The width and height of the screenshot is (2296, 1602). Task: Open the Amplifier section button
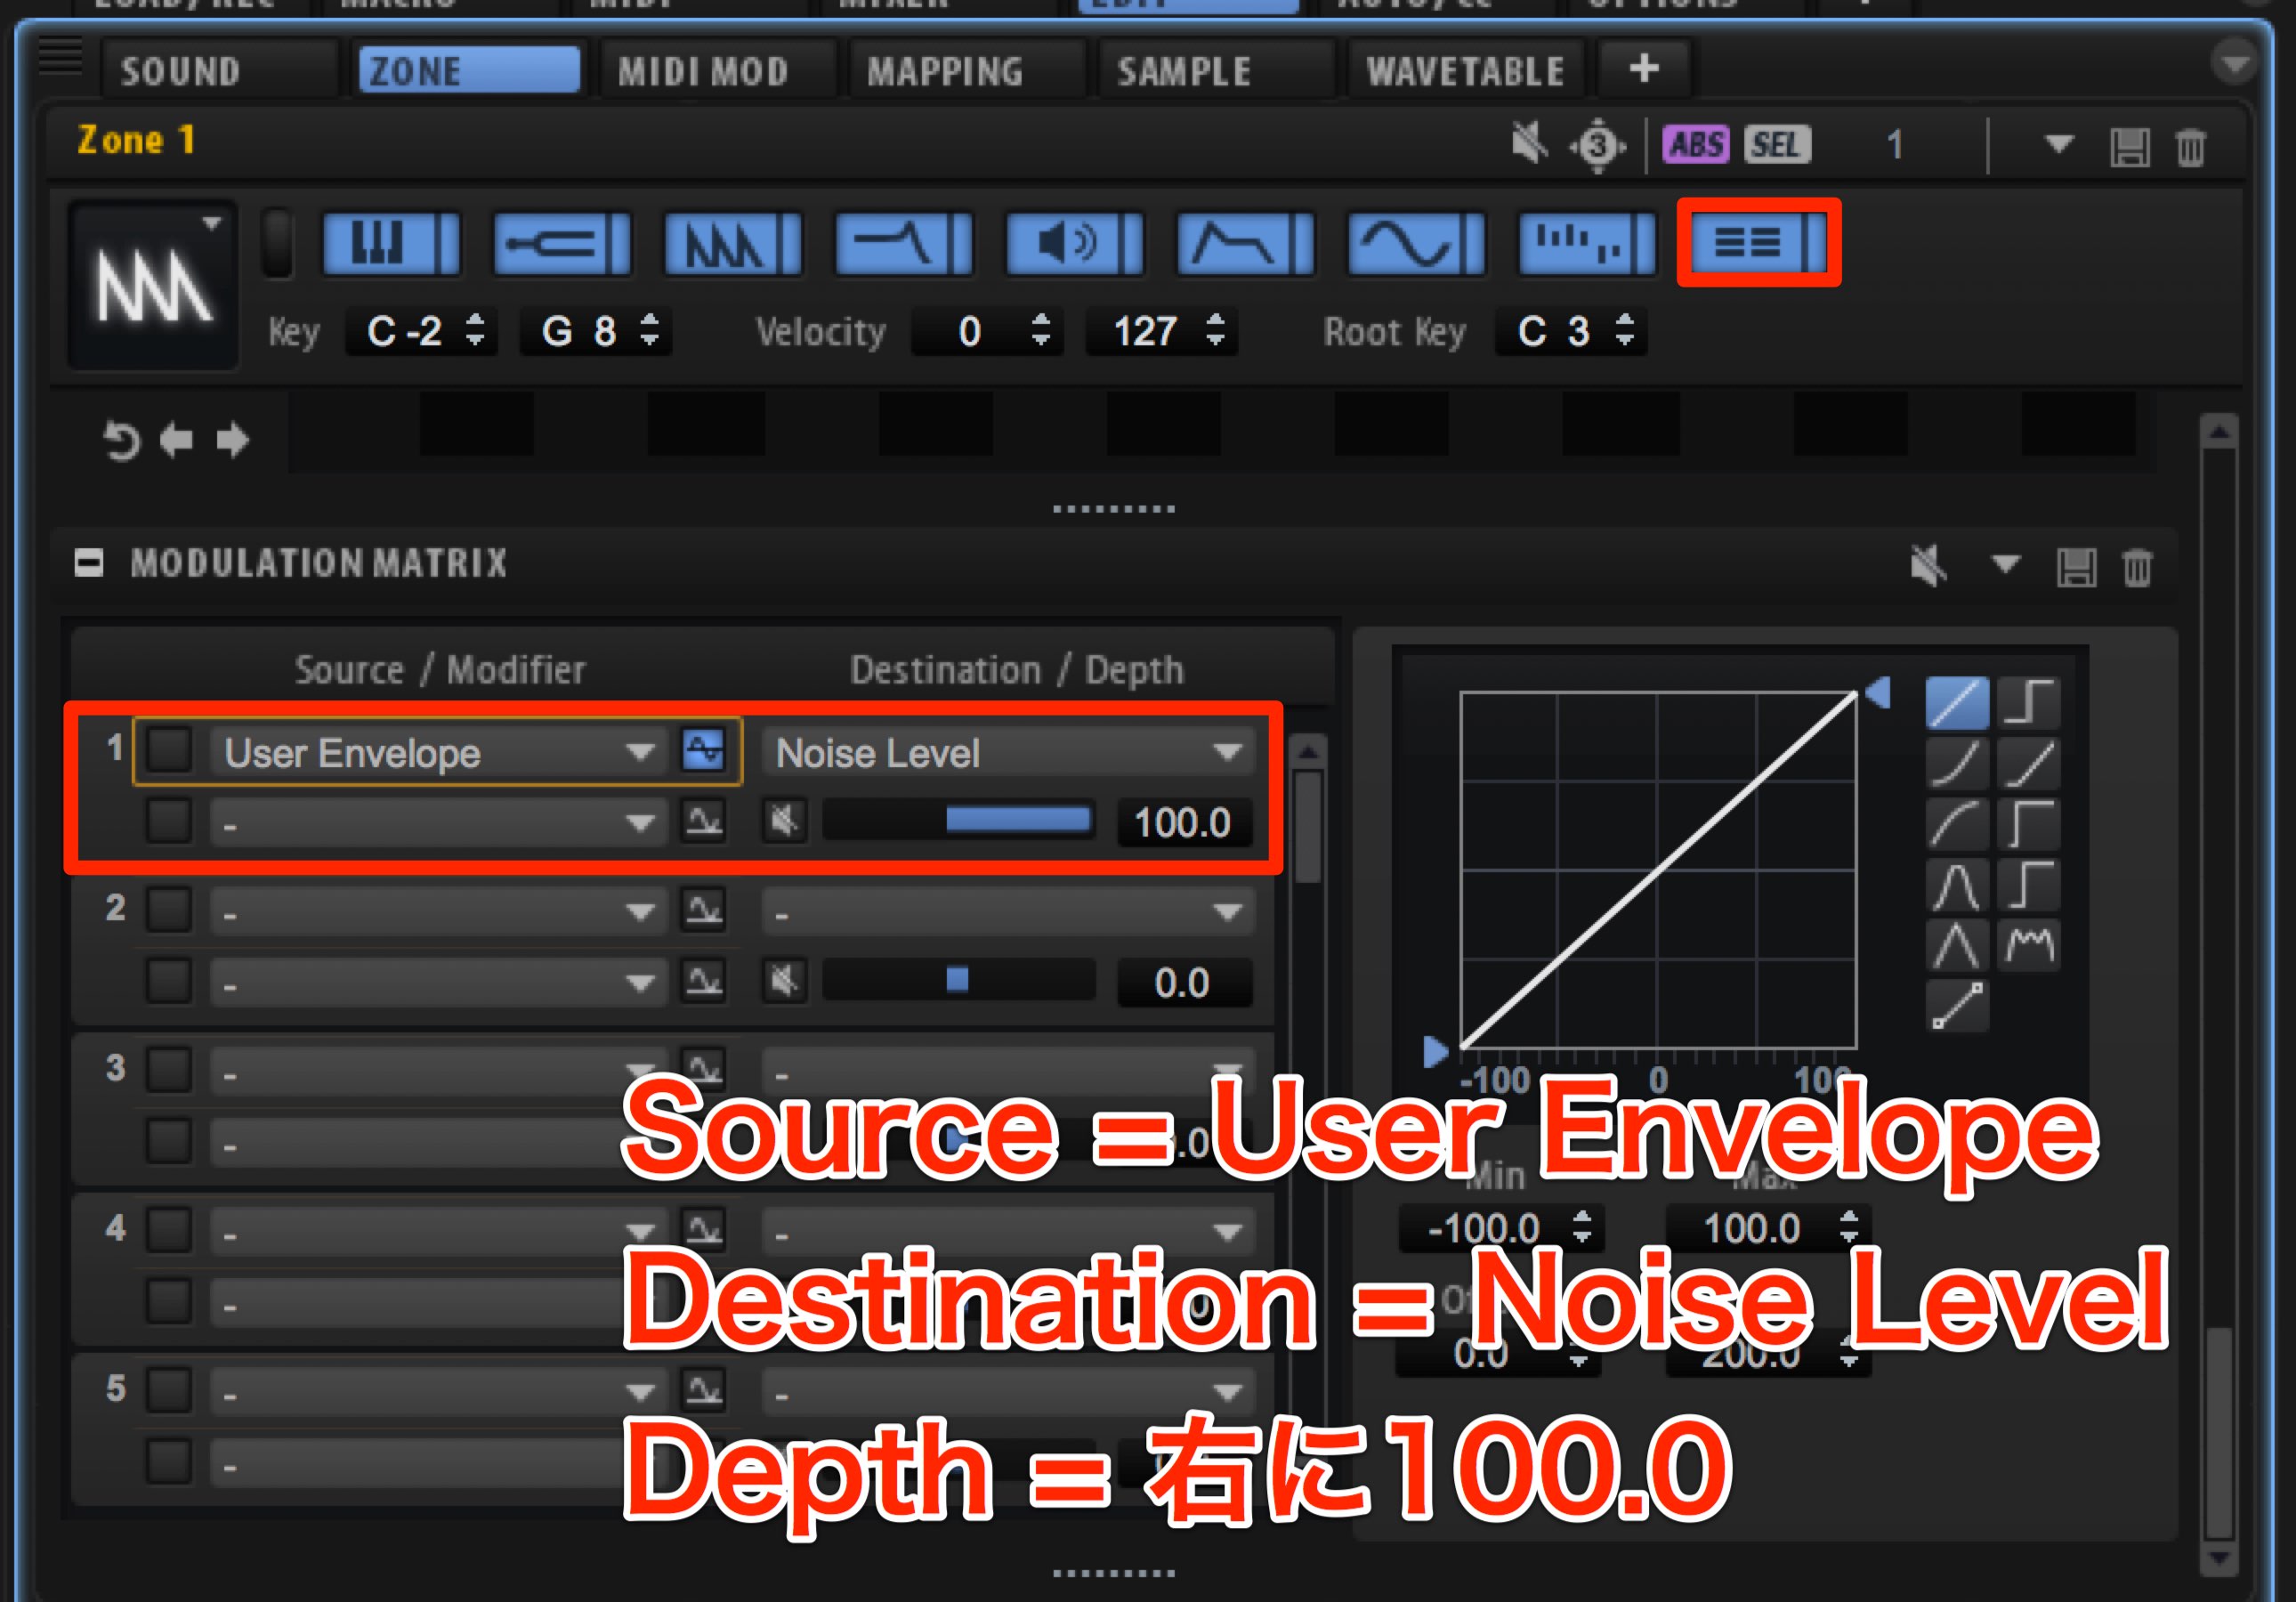coord(1075,243)
